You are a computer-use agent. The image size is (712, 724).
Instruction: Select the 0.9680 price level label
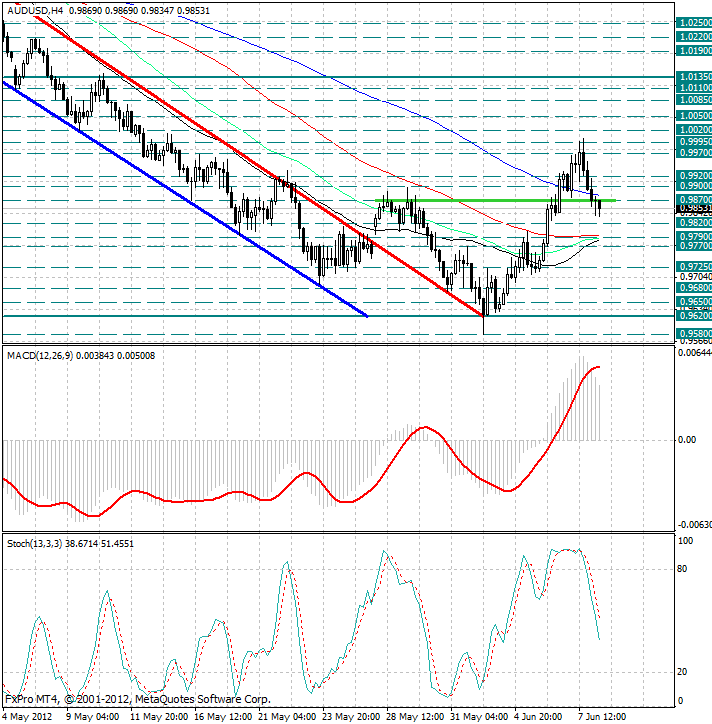tap(694, 288)
